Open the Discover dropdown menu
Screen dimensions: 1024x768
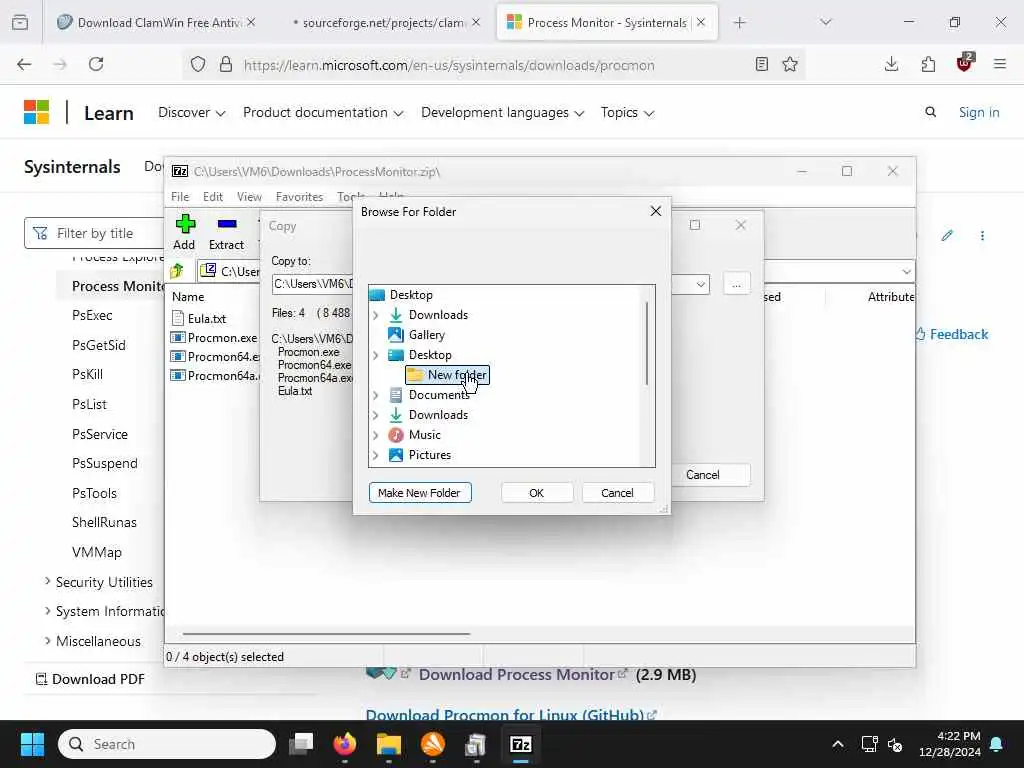[x=191, y=112]
